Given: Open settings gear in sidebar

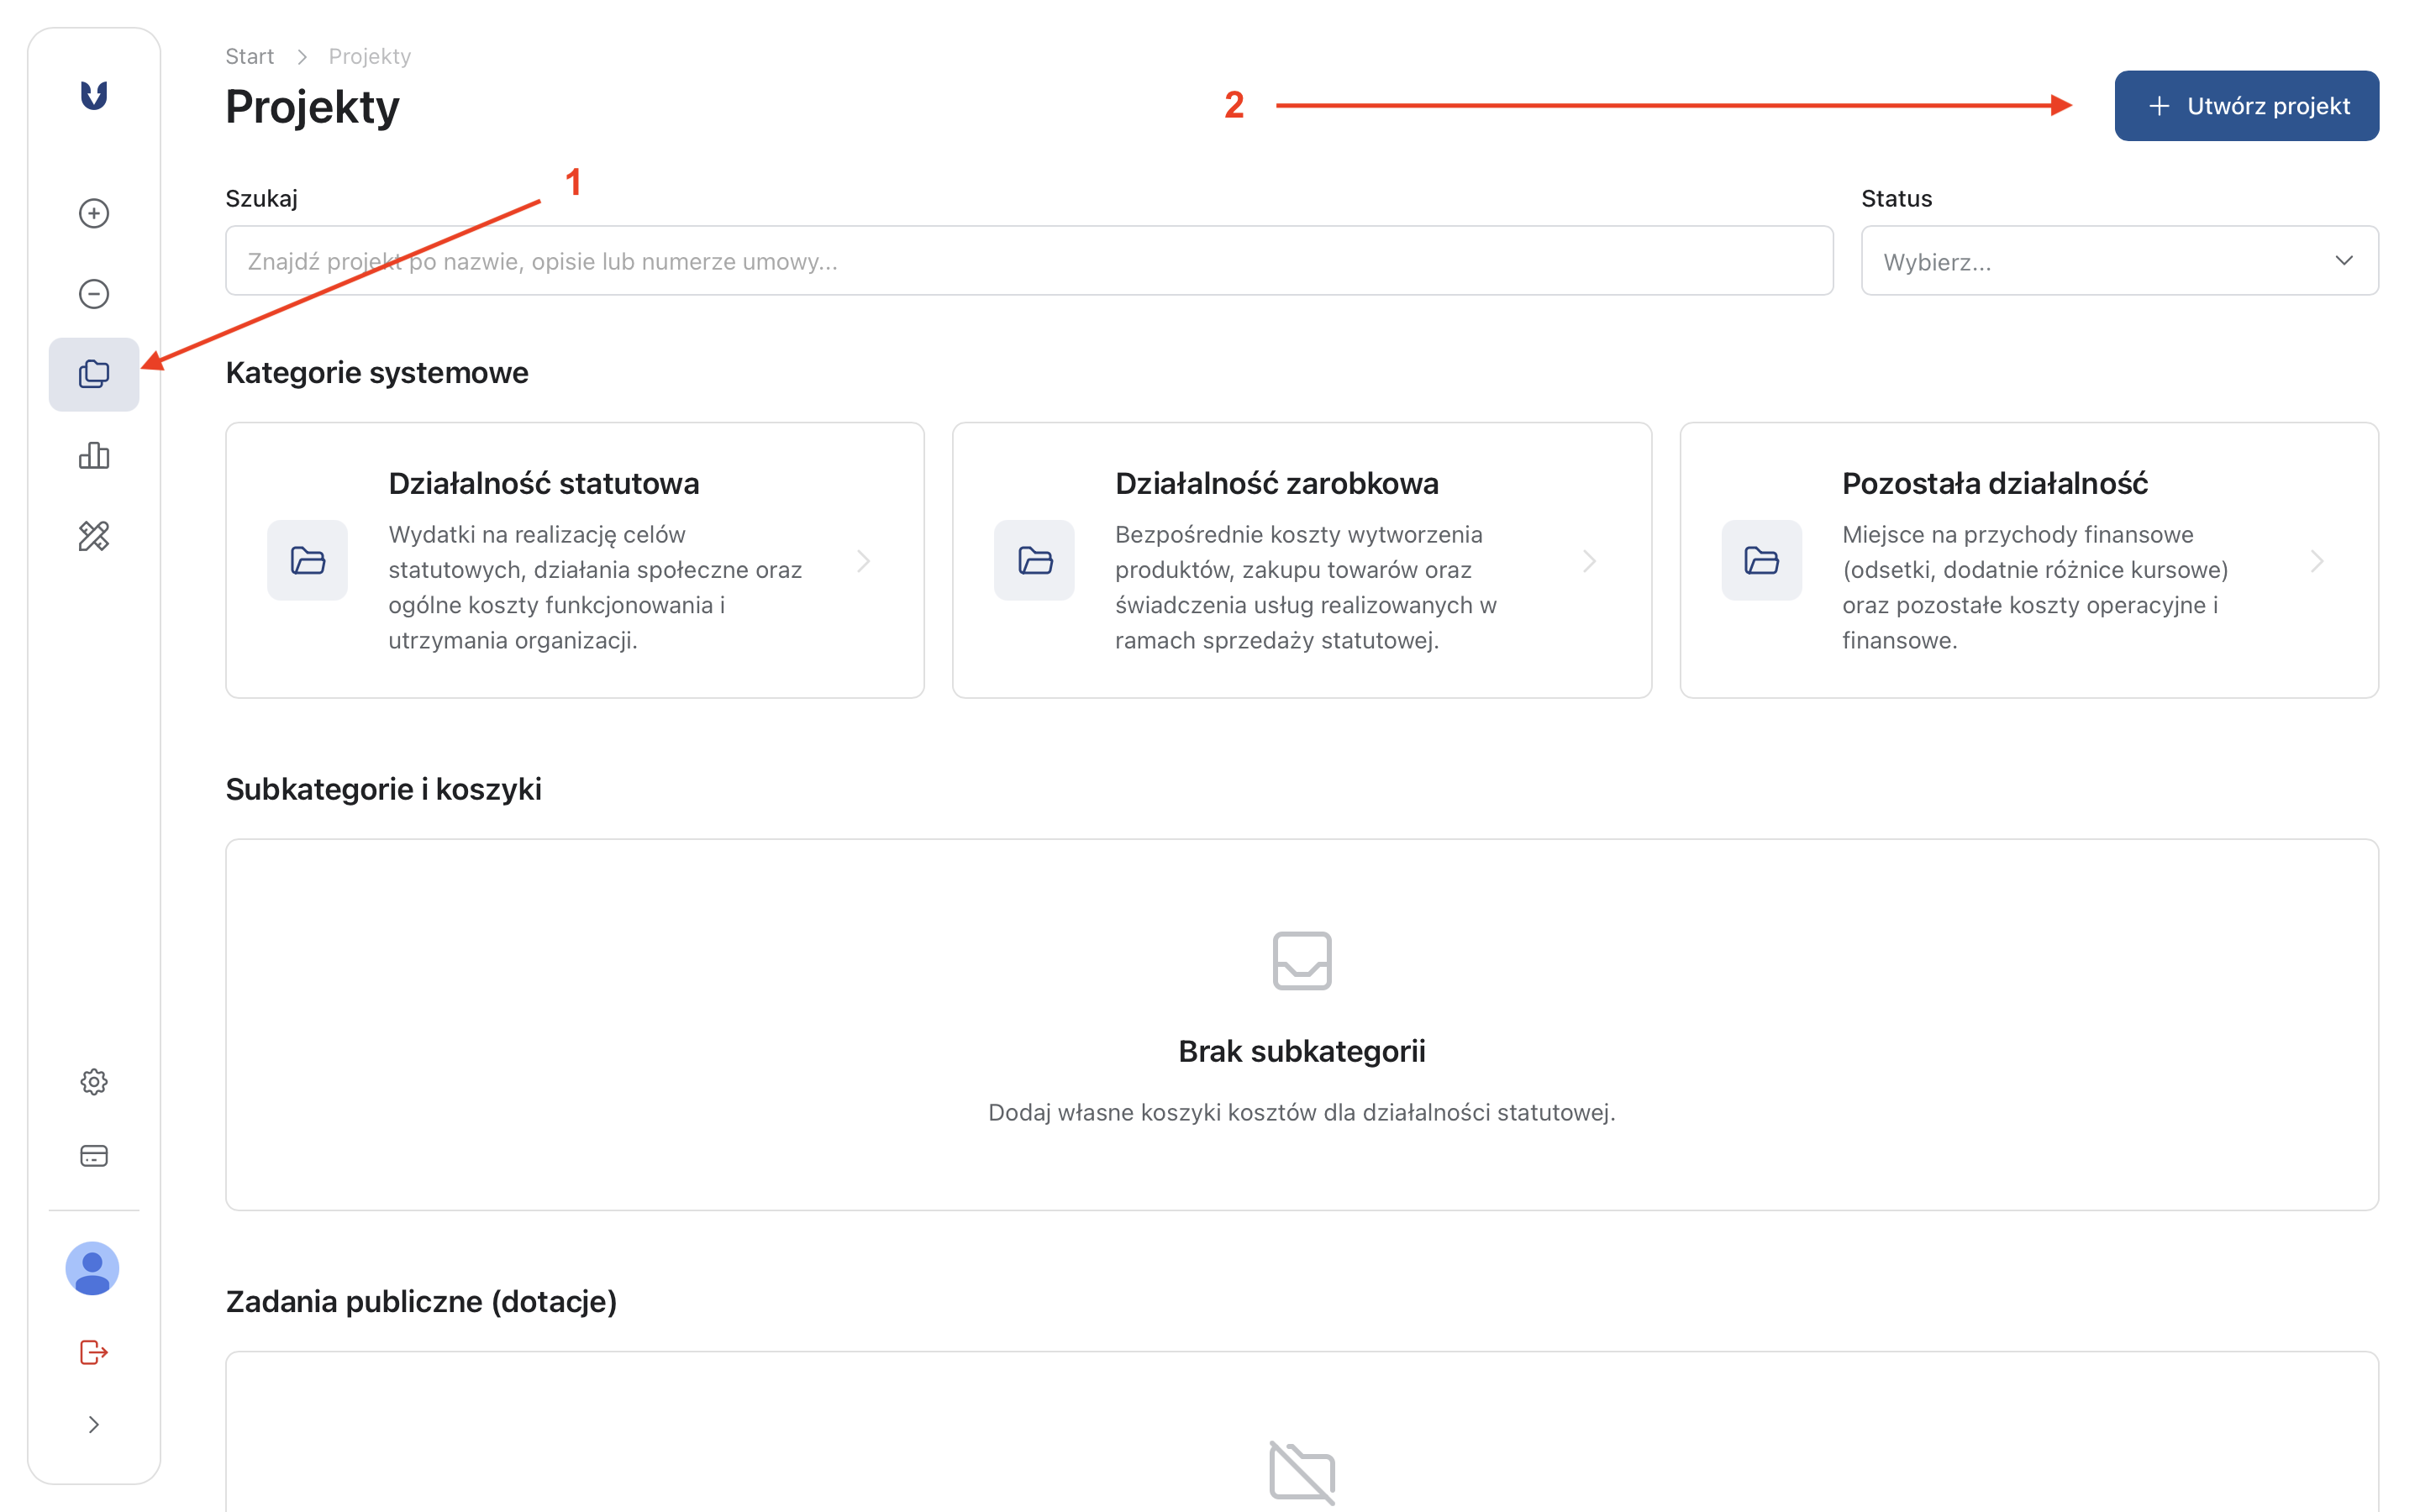Looking at the screenshot, I should pyautogui.click(x=94, y=1082).
